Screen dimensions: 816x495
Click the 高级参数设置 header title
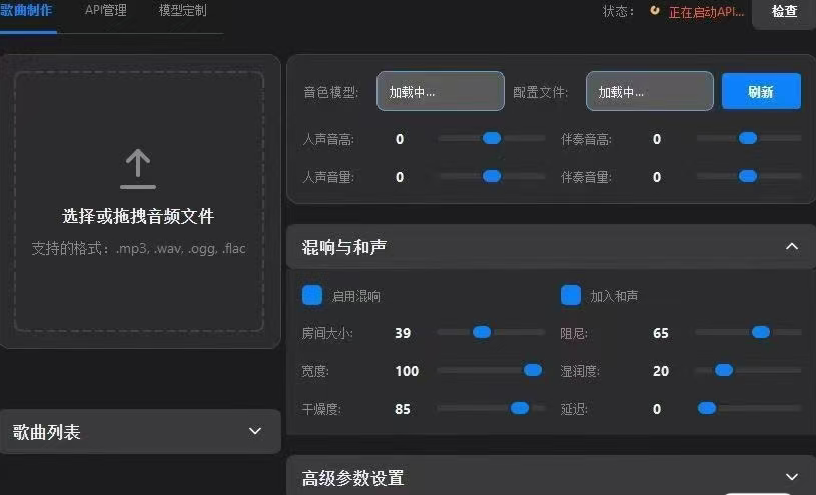(x=353, y=478)
